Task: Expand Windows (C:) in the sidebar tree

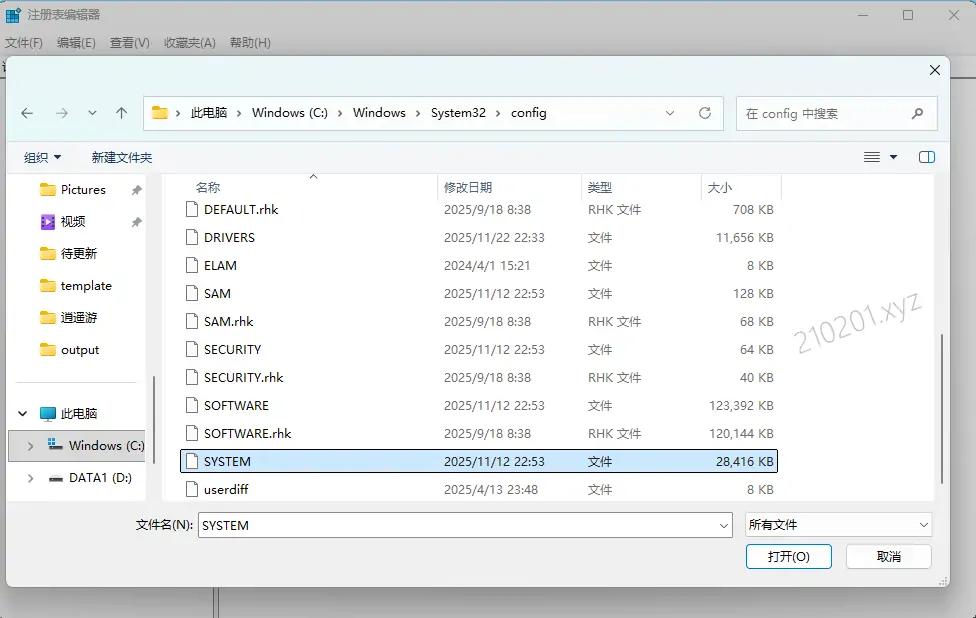Action: click(29, 444)
